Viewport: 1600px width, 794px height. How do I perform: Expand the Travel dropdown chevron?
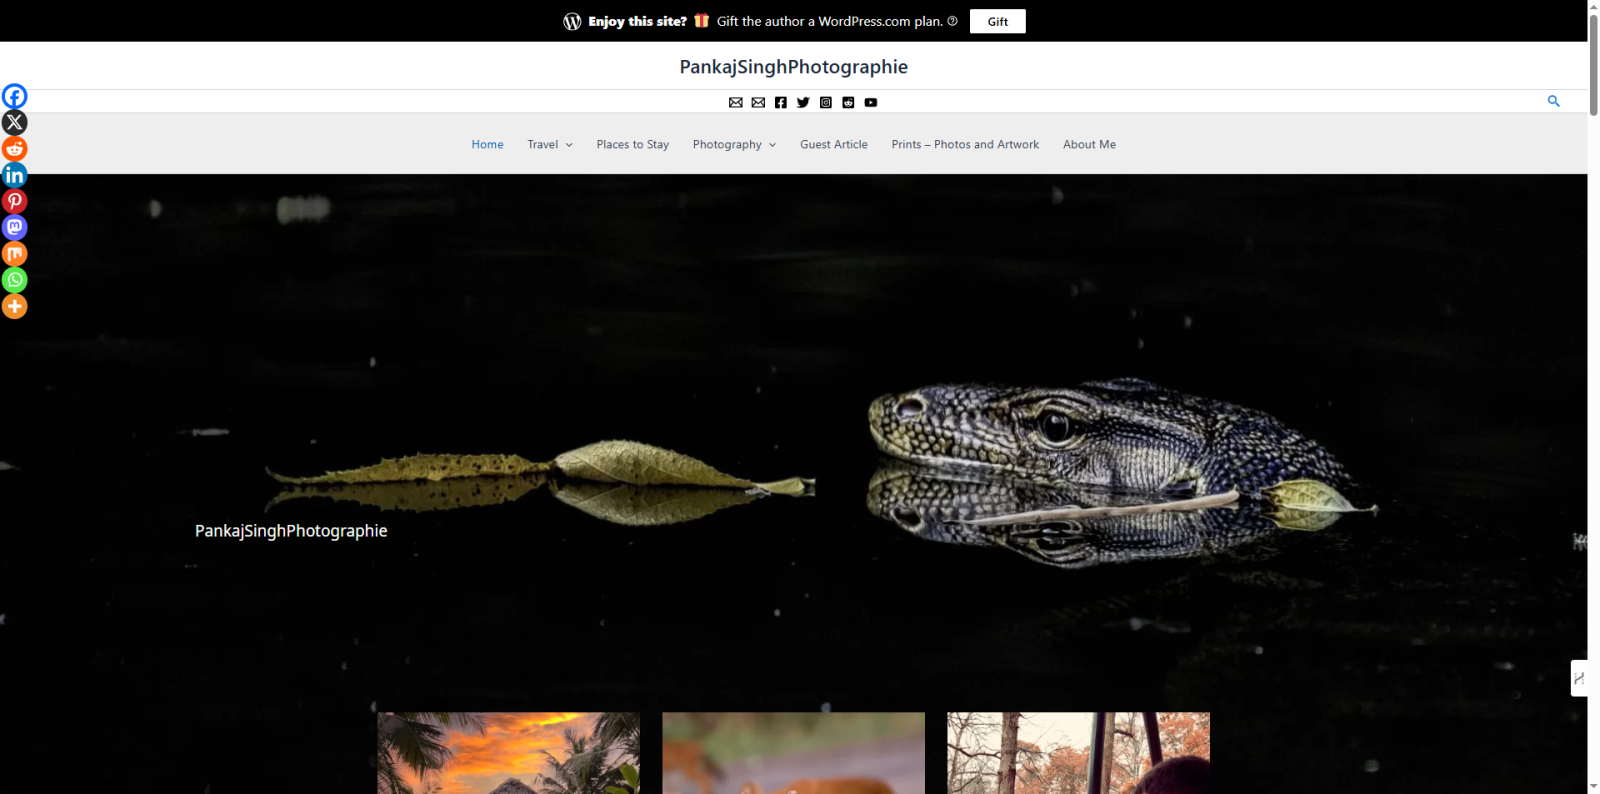click(569, 145)
